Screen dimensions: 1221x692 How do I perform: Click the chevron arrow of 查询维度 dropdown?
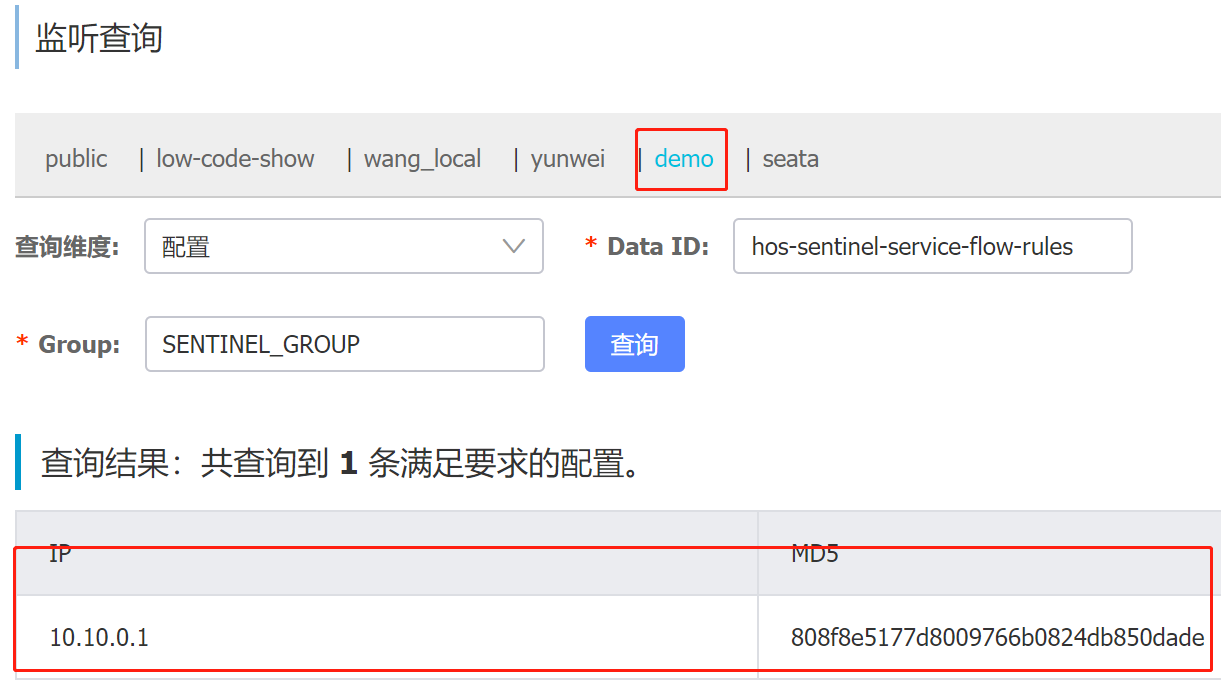tap(514, 246)
